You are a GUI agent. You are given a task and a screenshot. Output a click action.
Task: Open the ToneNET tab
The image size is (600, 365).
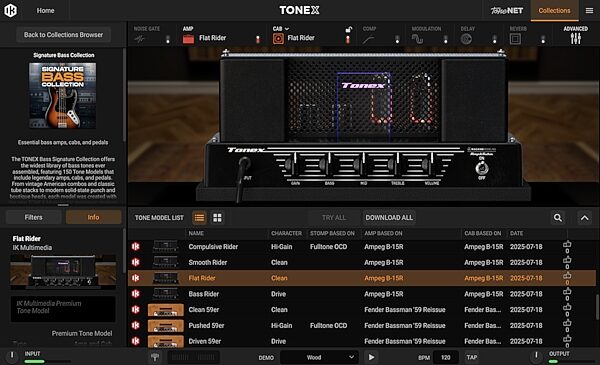click(x=507, y=11)
